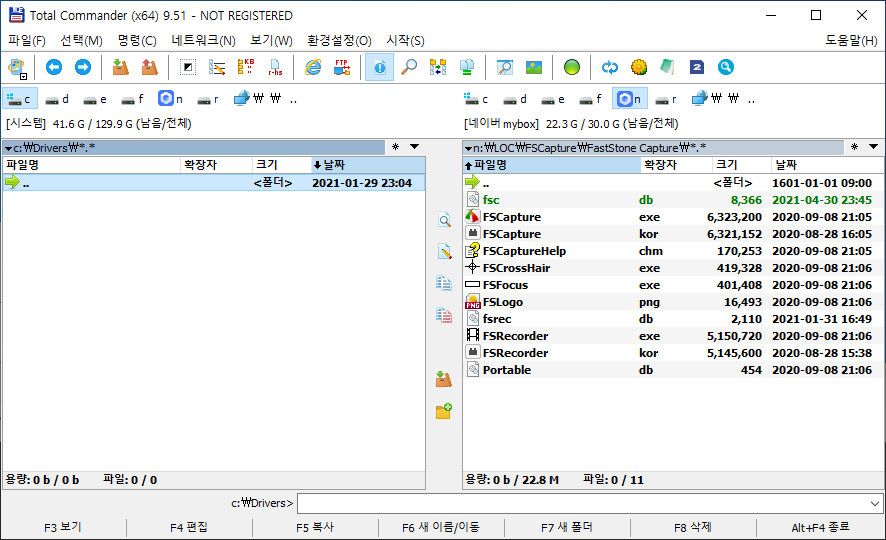Click the magnifier view icon in middle bar
This screenshot has height=540, width=886.
point(444,220)
